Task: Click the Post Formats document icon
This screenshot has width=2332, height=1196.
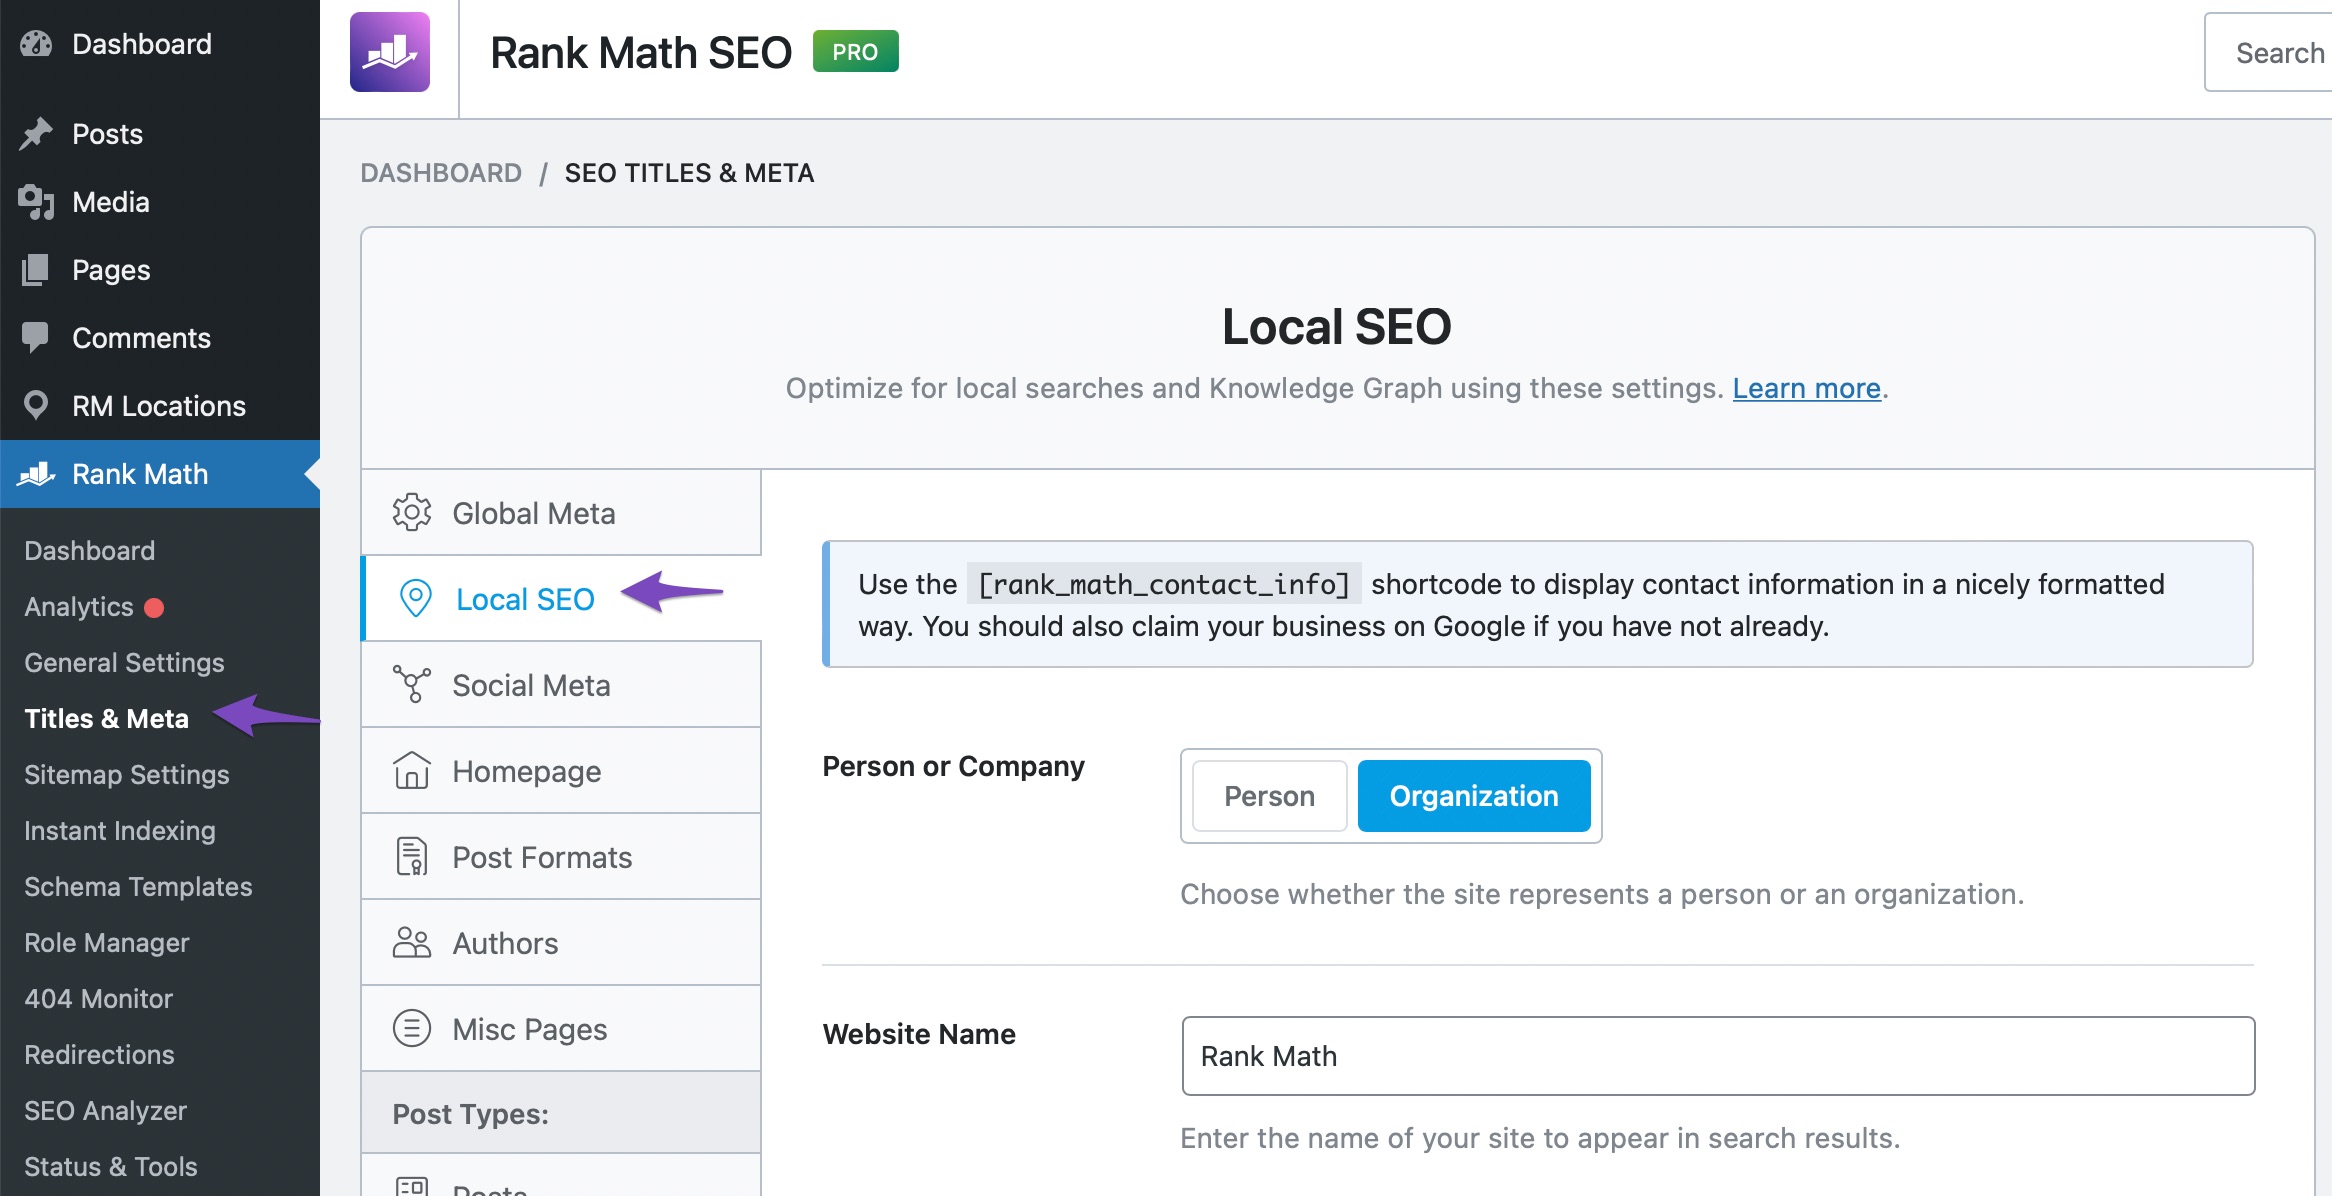Action: pos(411,856)
